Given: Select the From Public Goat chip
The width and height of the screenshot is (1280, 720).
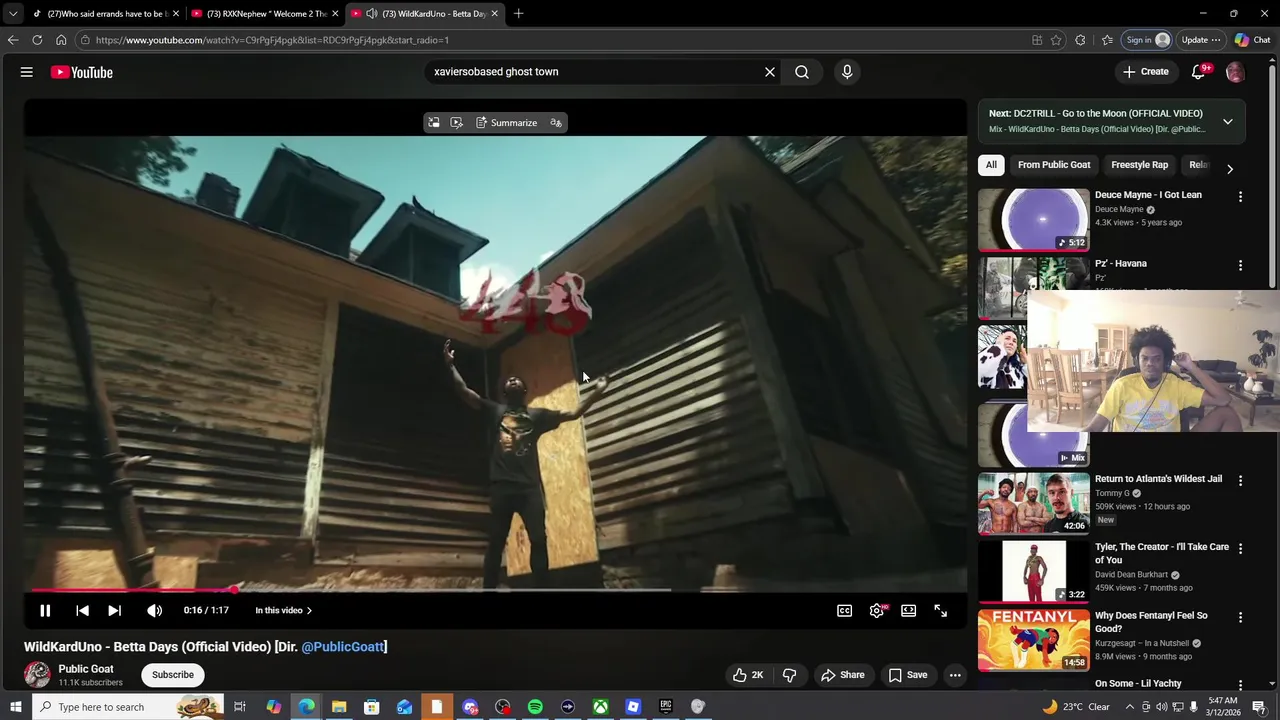Looking at the screenshot, I should (1054, 165).
